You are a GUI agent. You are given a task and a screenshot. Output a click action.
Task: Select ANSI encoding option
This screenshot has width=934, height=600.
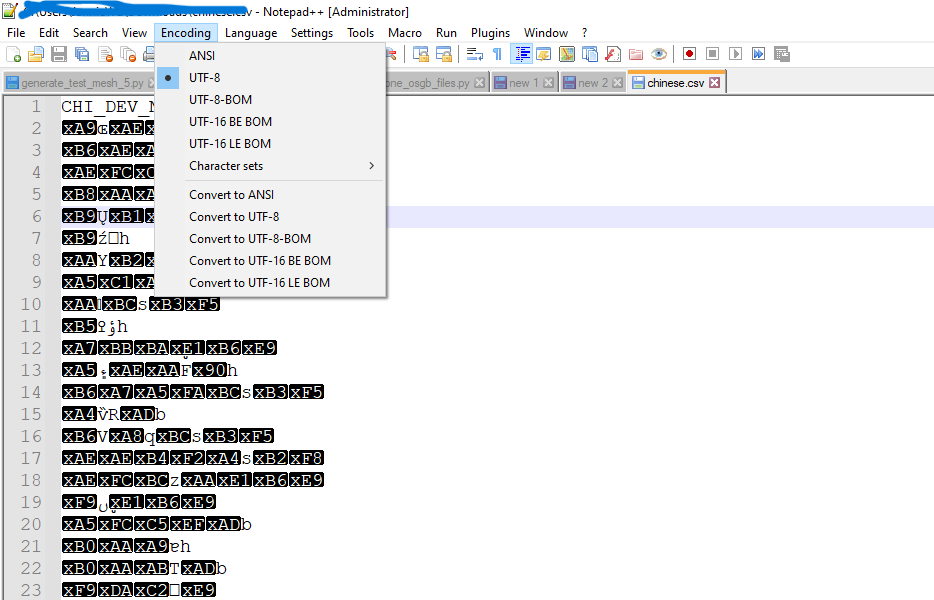(270, 55)
